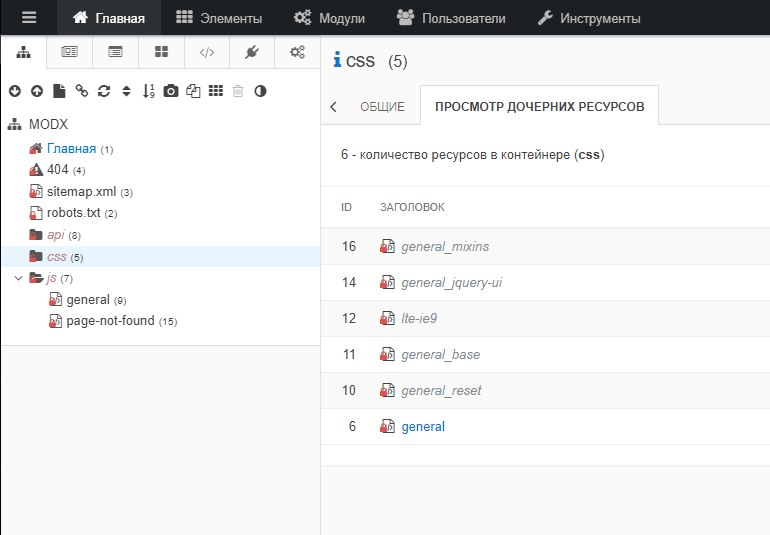
Task: Switch to the site tree sidebar tab
Action: coord(24,52)
